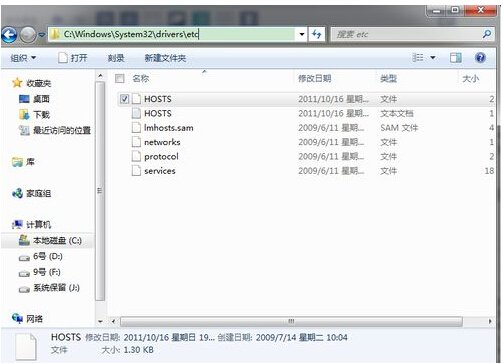Click horizontal scrollbar left arrow
This screenshot has width=504, height=364.
click(113, 321)
